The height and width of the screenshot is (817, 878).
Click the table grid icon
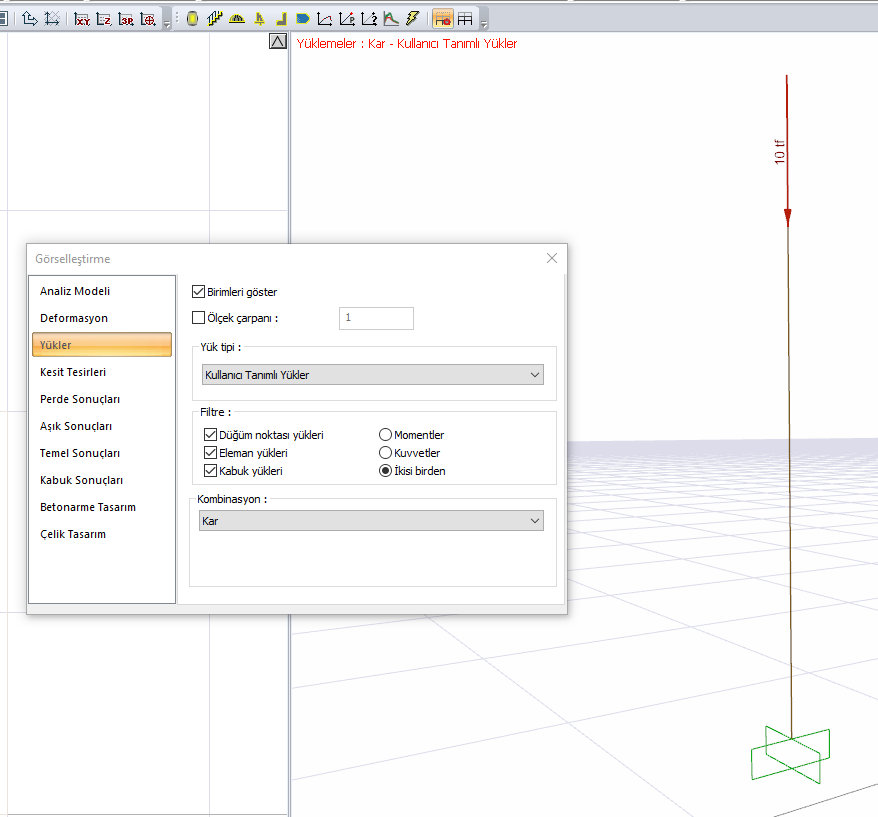(465, 19)
